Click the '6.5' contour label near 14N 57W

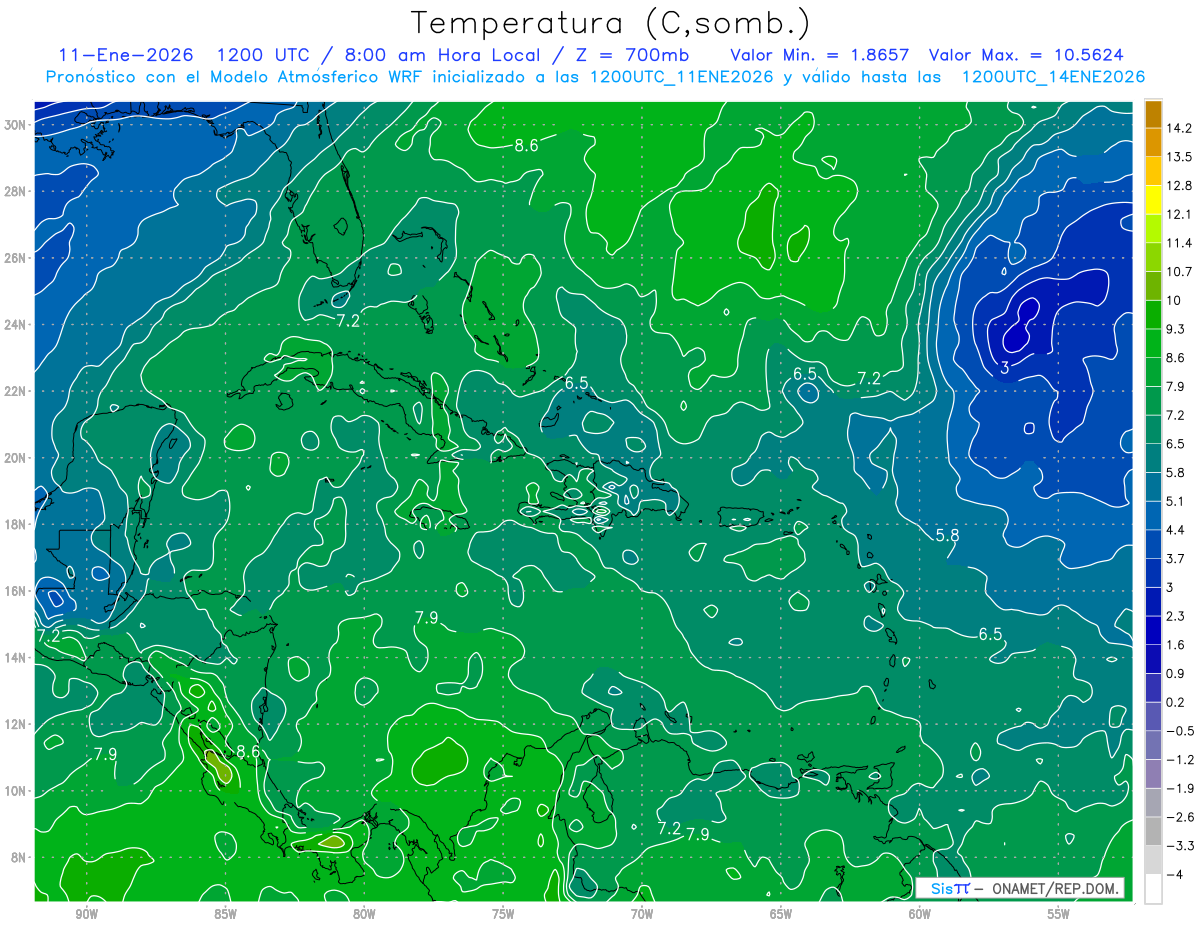tap(990, 634)
